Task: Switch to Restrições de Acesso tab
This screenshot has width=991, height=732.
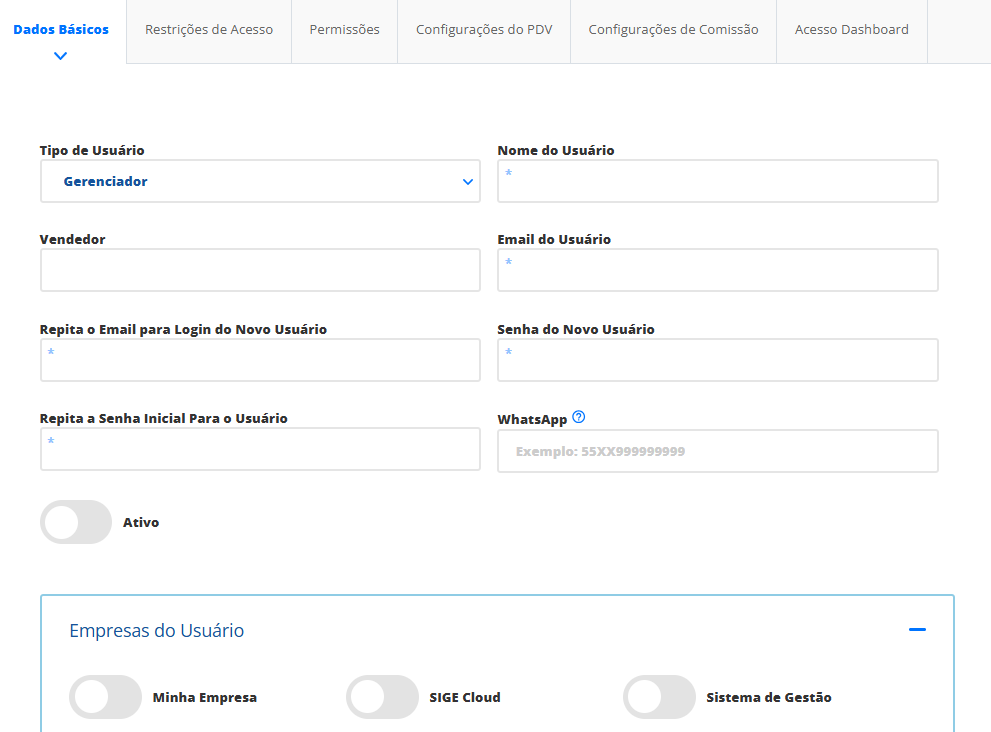Action: click(x=209, y=30)
